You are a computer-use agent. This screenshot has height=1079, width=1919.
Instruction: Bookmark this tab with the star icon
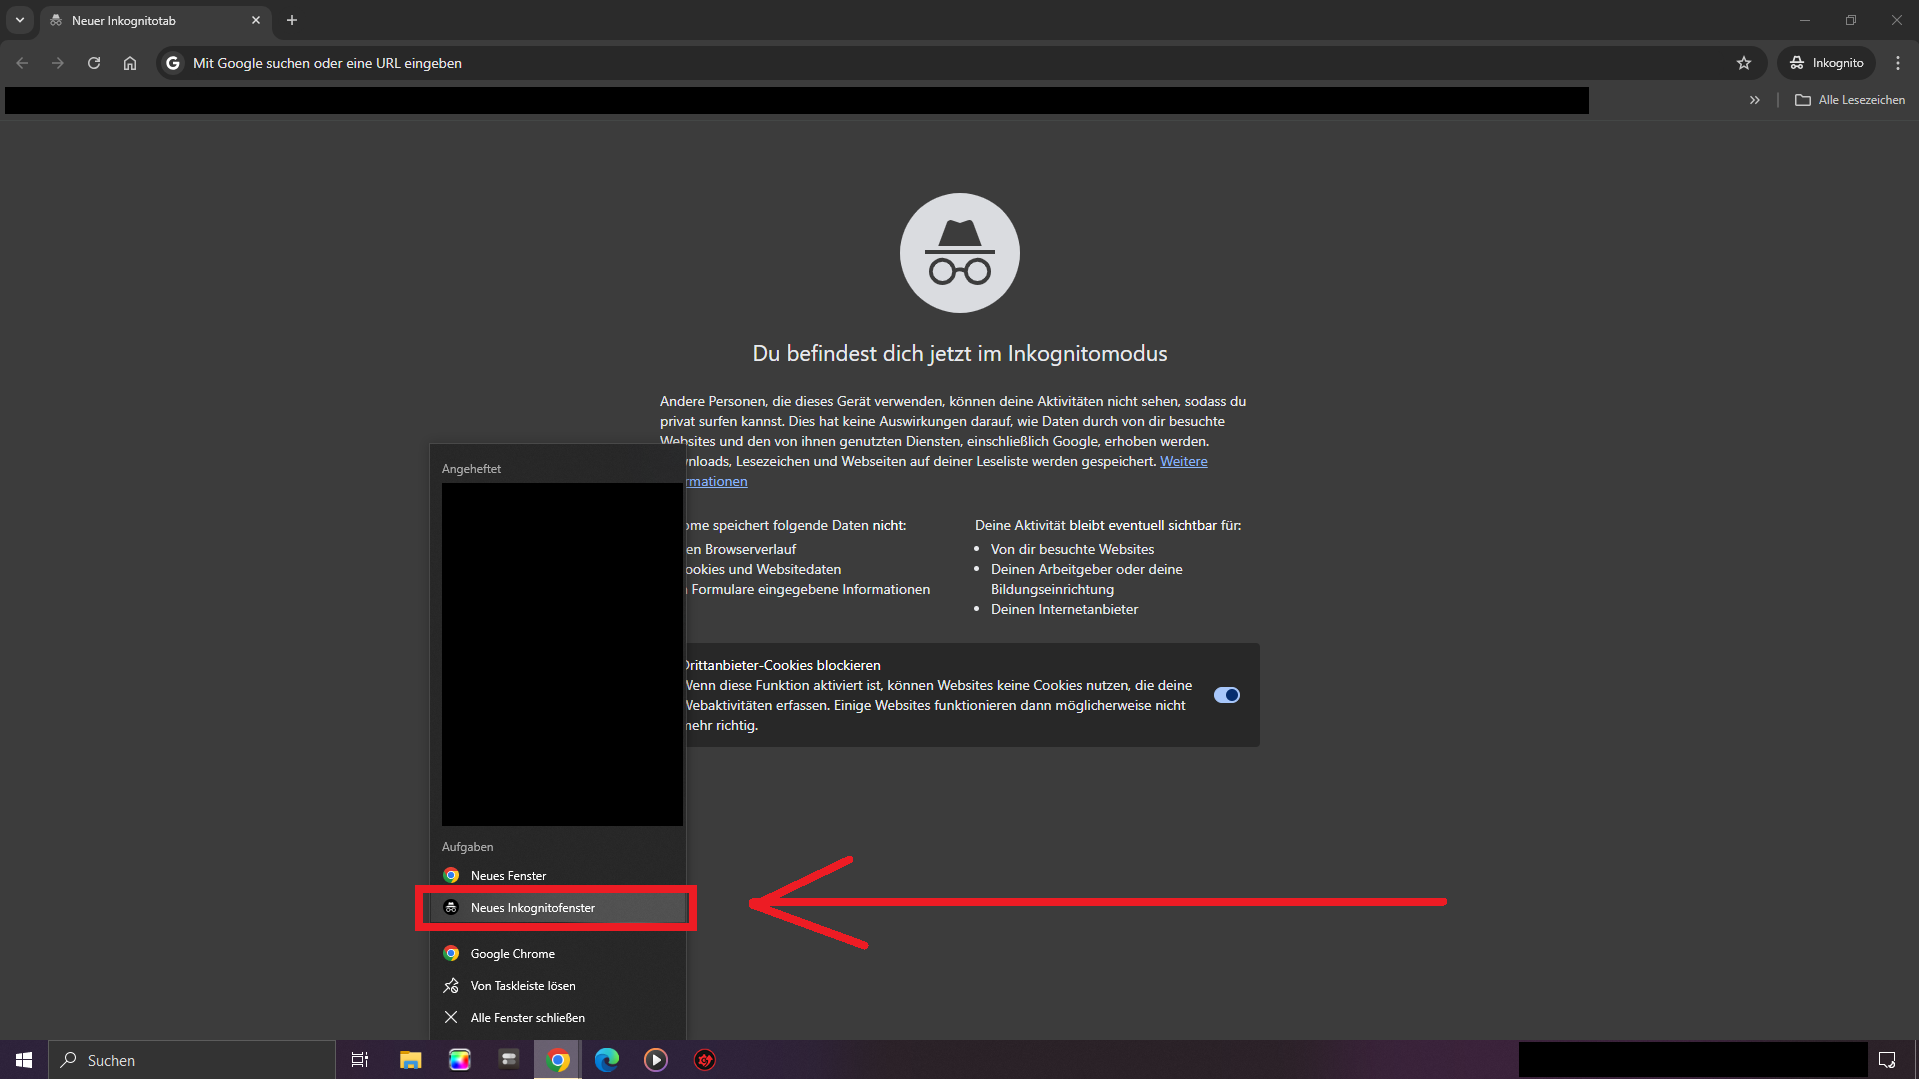(1744, 63)
